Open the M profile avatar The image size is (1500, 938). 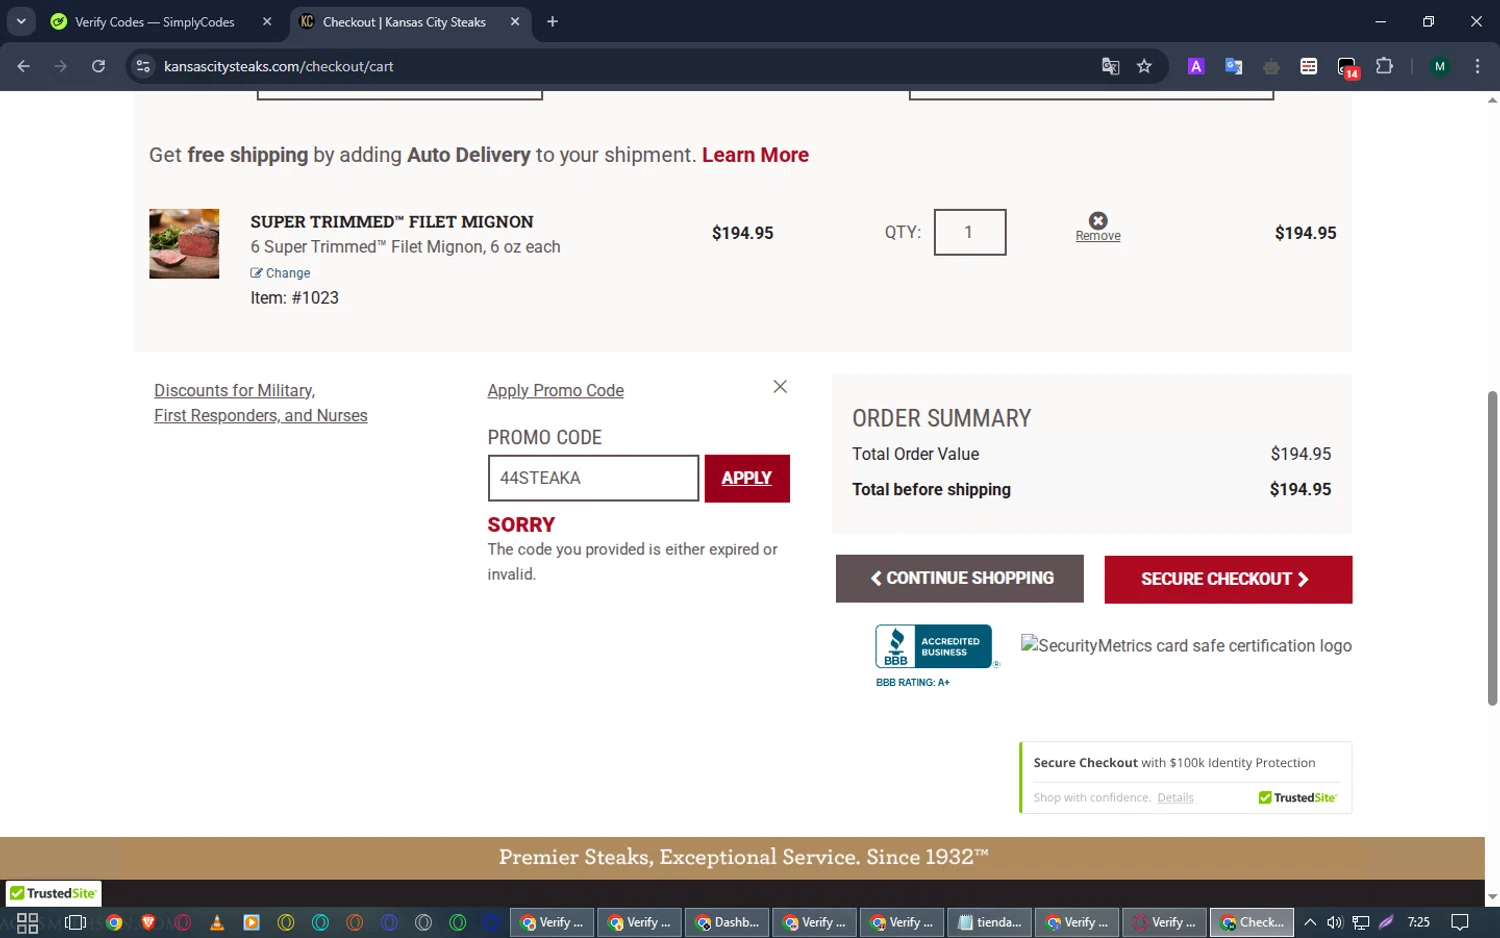(1440, 66)
